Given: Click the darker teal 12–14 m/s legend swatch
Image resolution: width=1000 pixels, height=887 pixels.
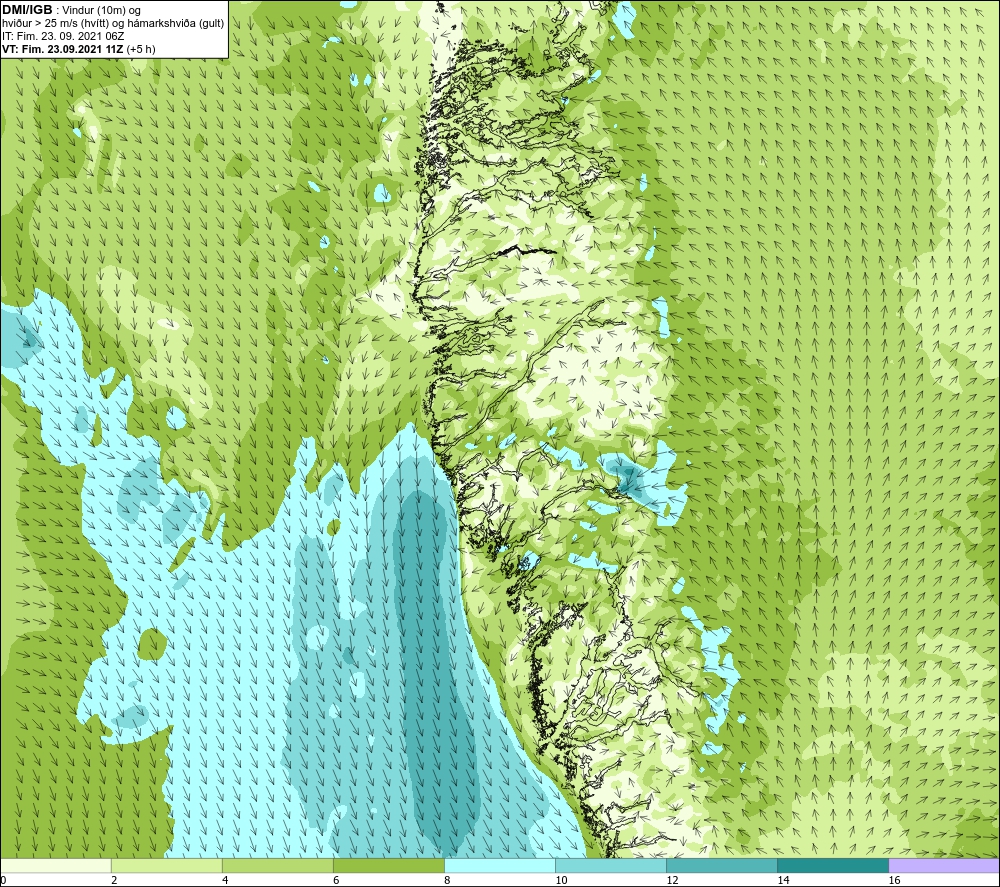Looking at the screenshot, I should pos(721,865).
